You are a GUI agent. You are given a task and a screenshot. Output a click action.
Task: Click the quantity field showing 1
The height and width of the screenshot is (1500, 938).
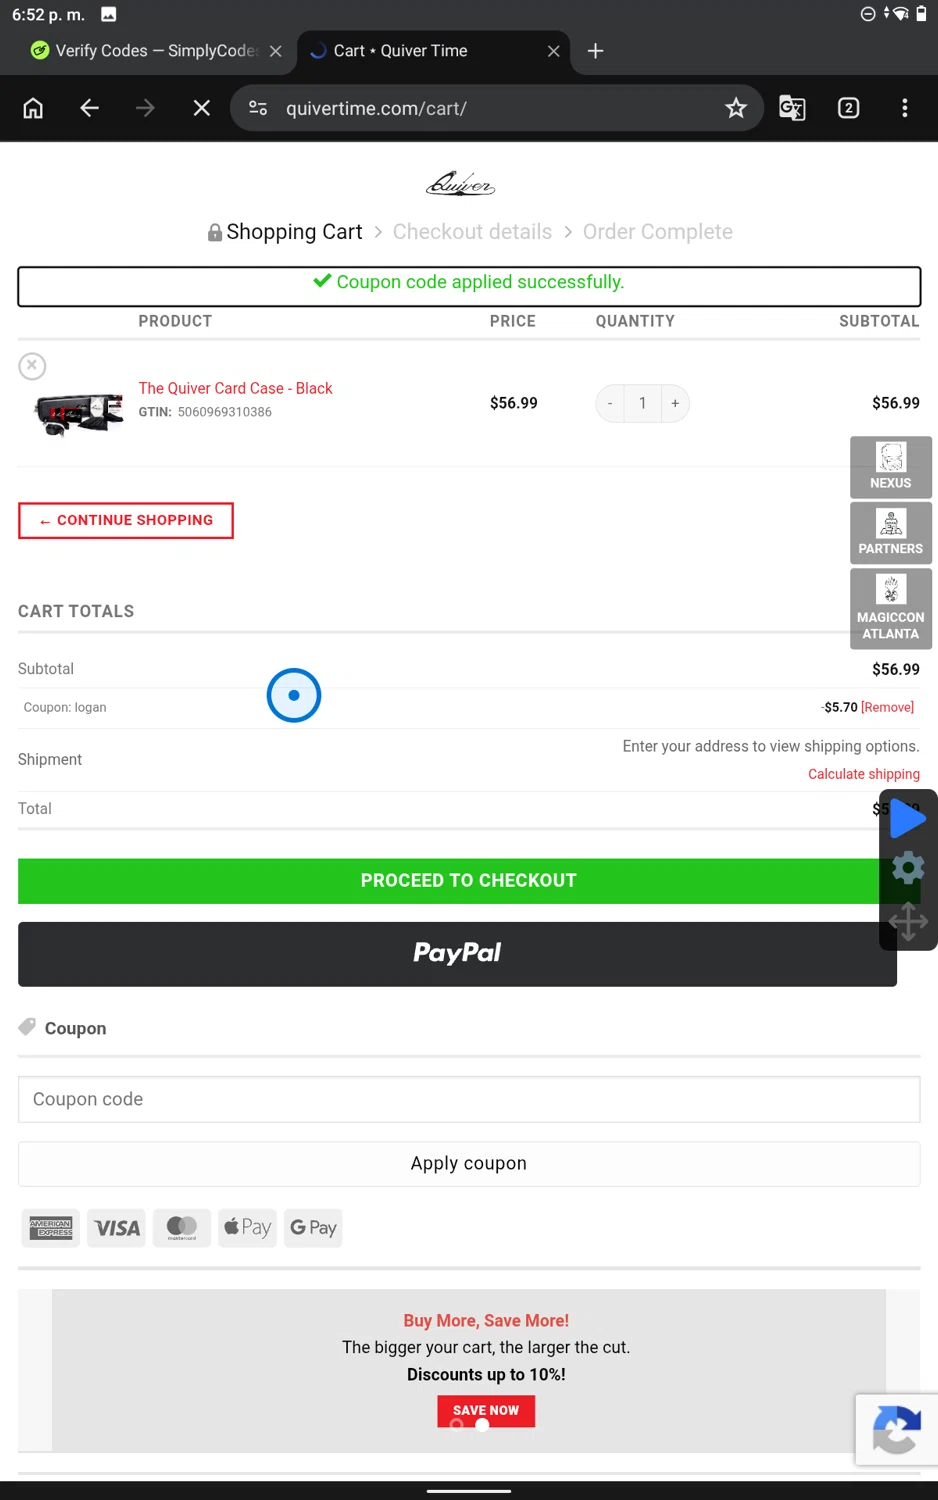(x=642, y=403)
